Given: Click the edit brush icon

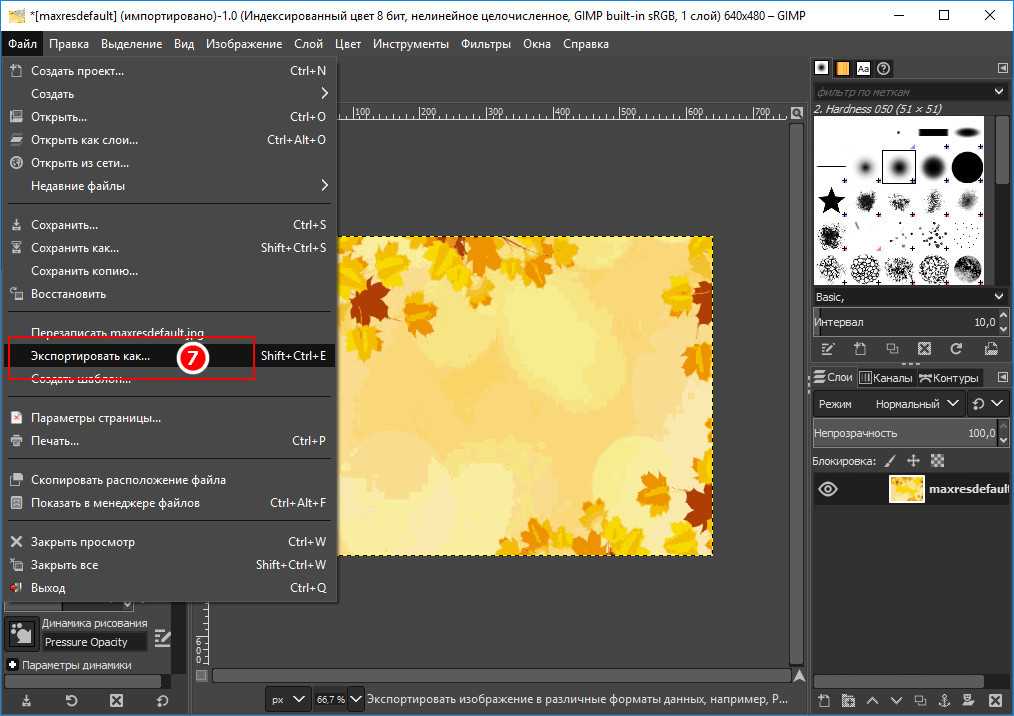Looking at the screenshot, I should point(827,349).
